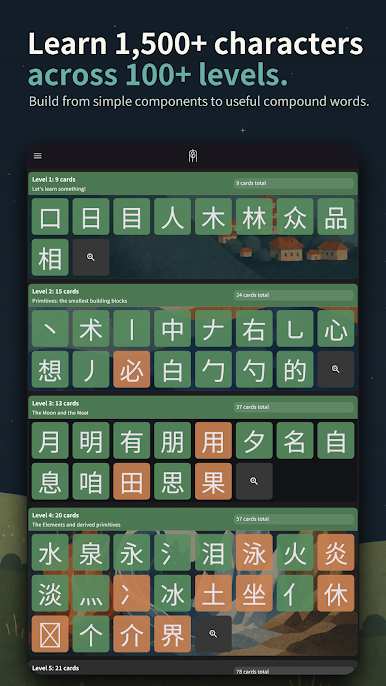Open the 冰 character card

click(172, 593)
